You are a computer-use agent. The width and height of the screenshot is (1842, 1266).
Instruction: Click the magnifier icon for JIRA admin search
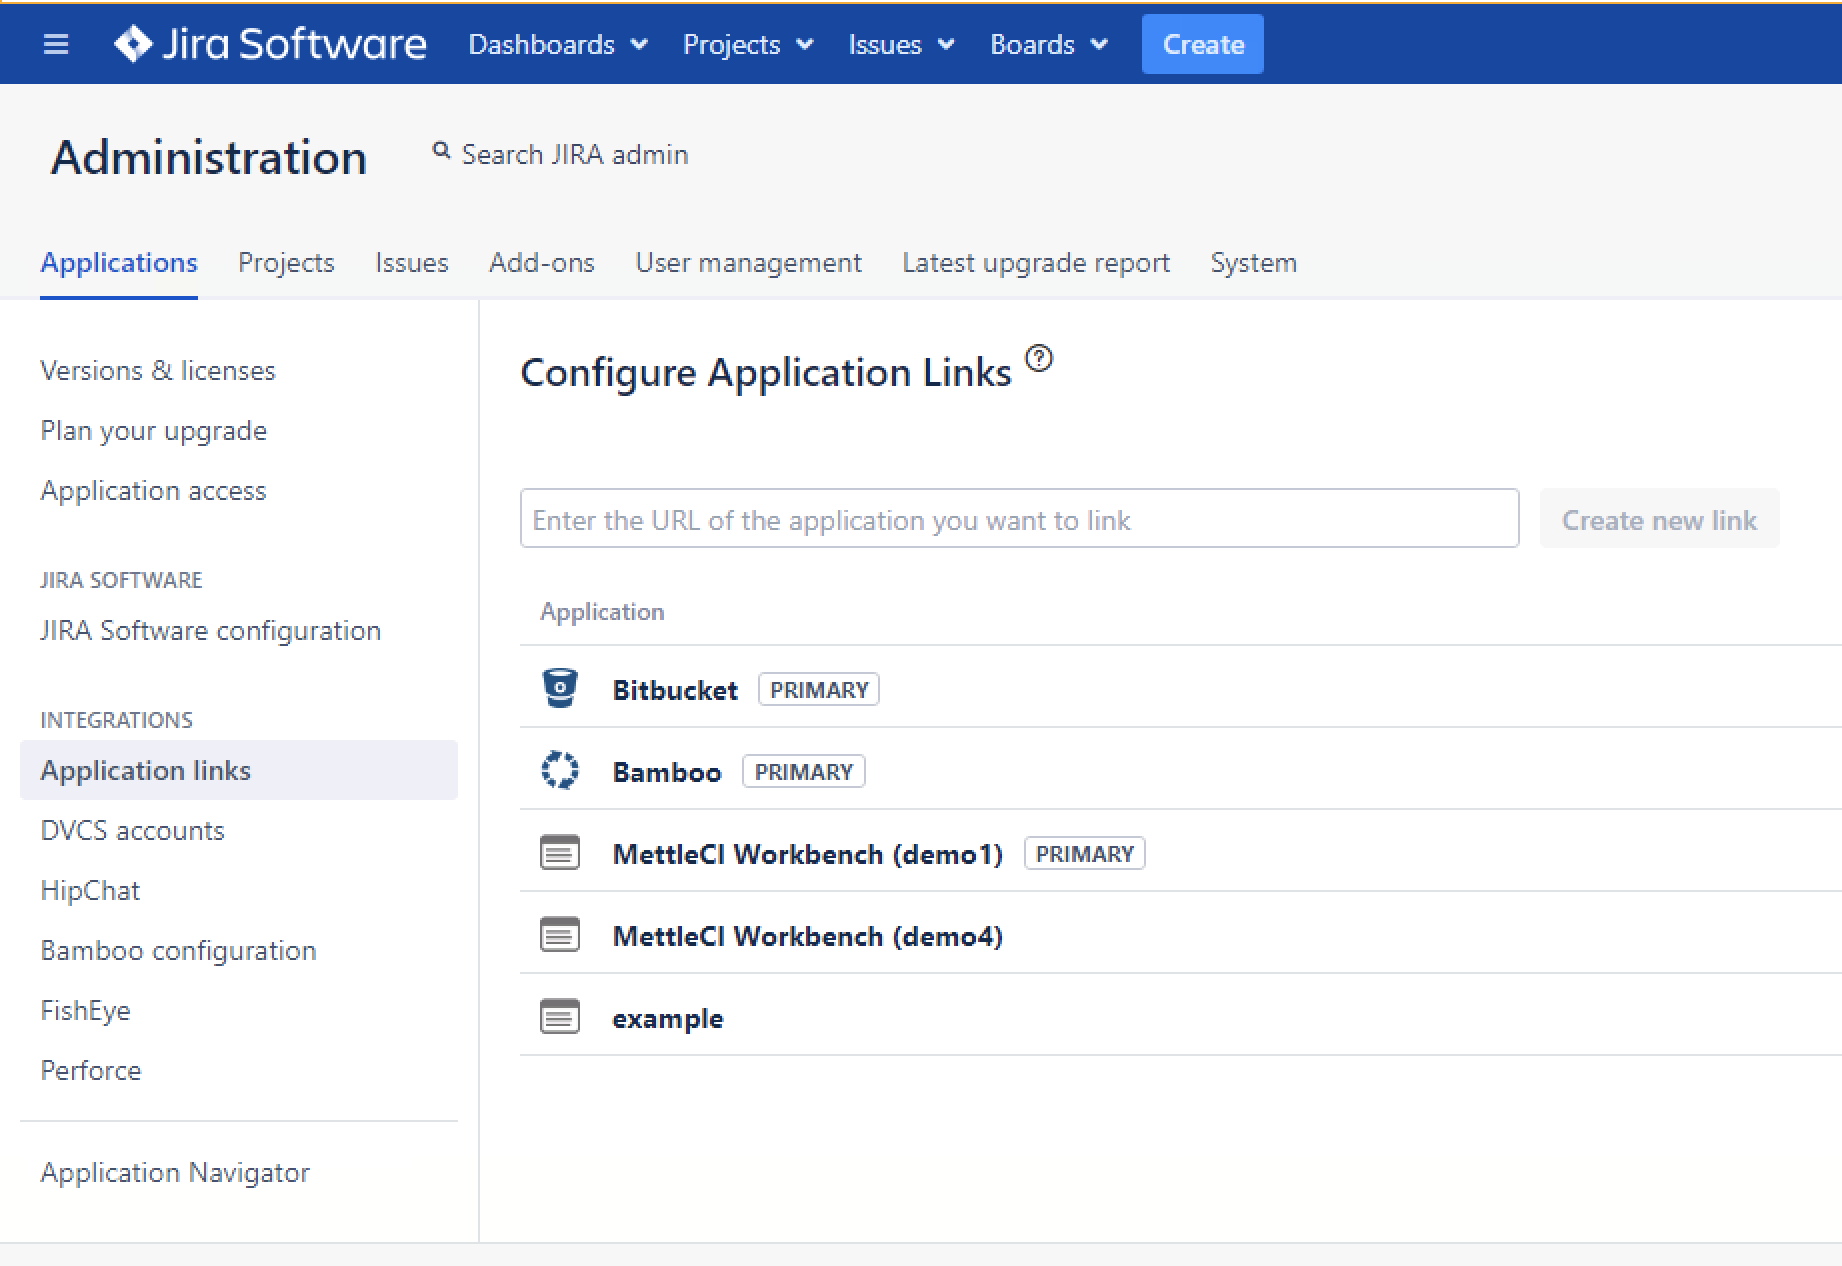[x=441, y=151]
